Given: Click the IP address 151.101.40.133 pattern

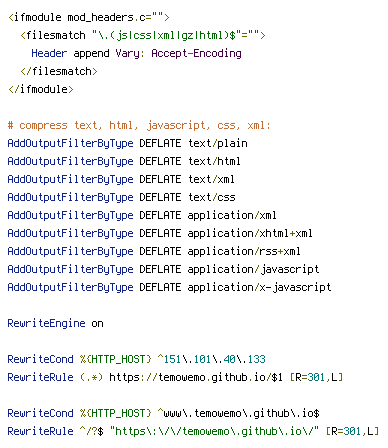Looking at the screenshot, I should pos(211,359).
